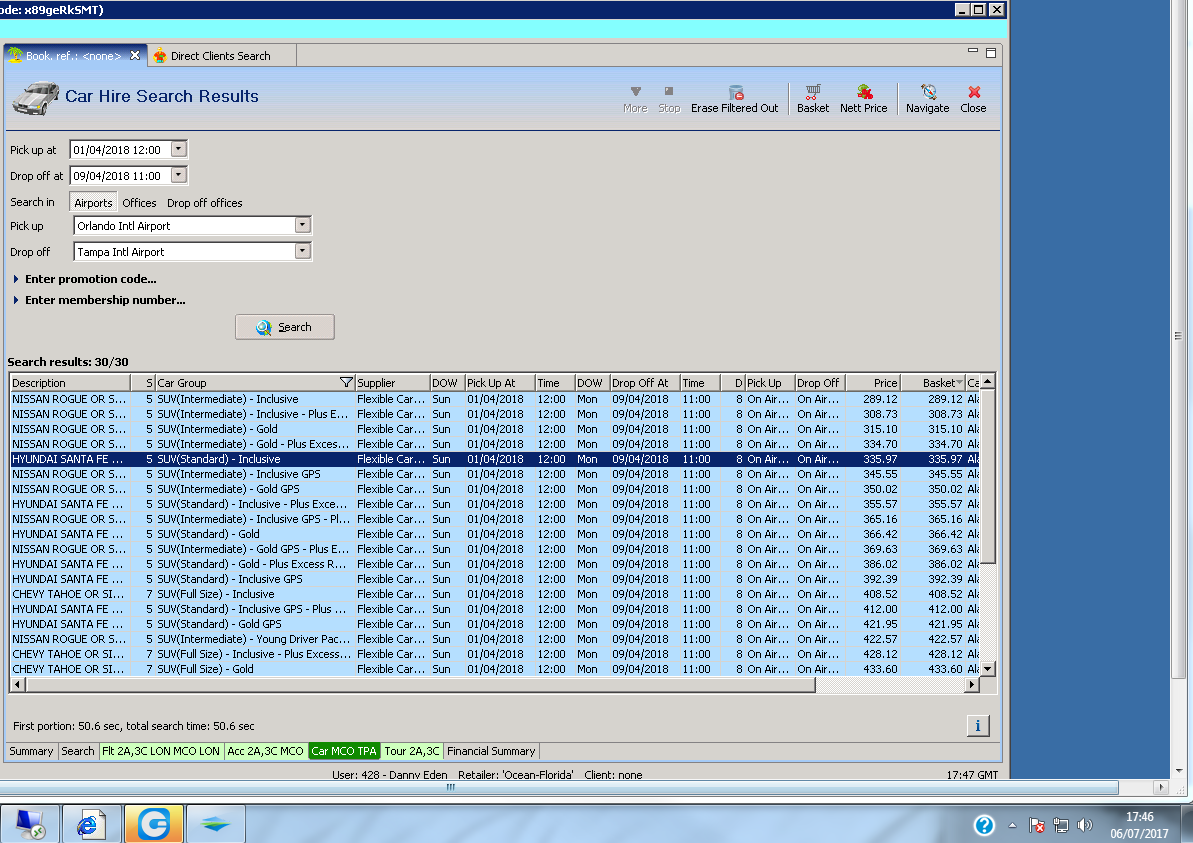1193x843 pixels.
Task: Click the More toolbar icon
Action: click(635, 100)
